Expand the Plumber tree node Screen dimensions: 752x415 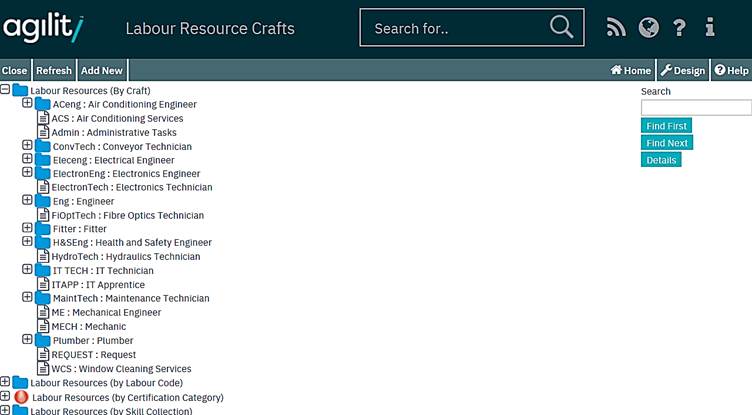27,340
